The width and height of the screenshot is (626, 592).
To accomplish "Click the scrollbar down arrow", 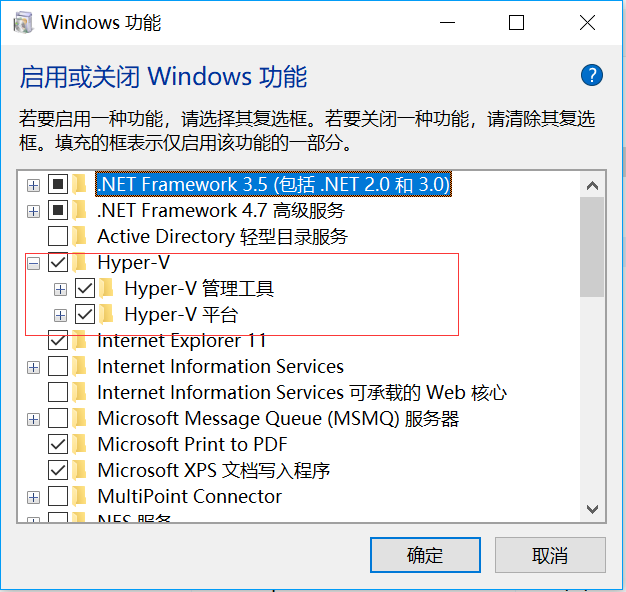I will click(x=592, y=509).
